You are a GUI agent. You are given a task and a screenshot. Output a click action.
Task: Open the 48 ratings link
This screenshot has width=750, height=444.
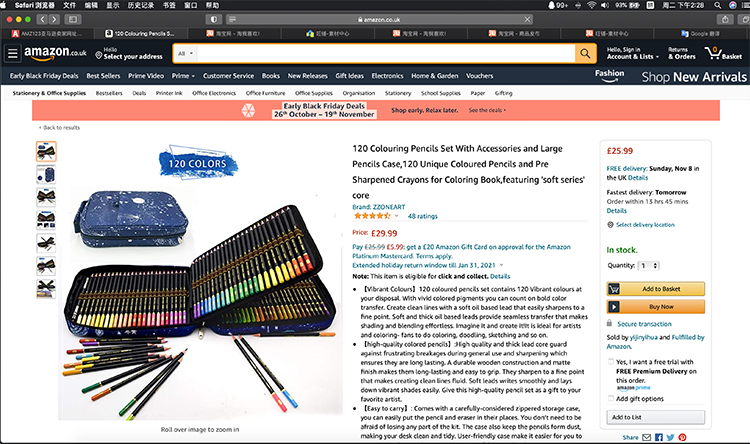pos(422,216)
